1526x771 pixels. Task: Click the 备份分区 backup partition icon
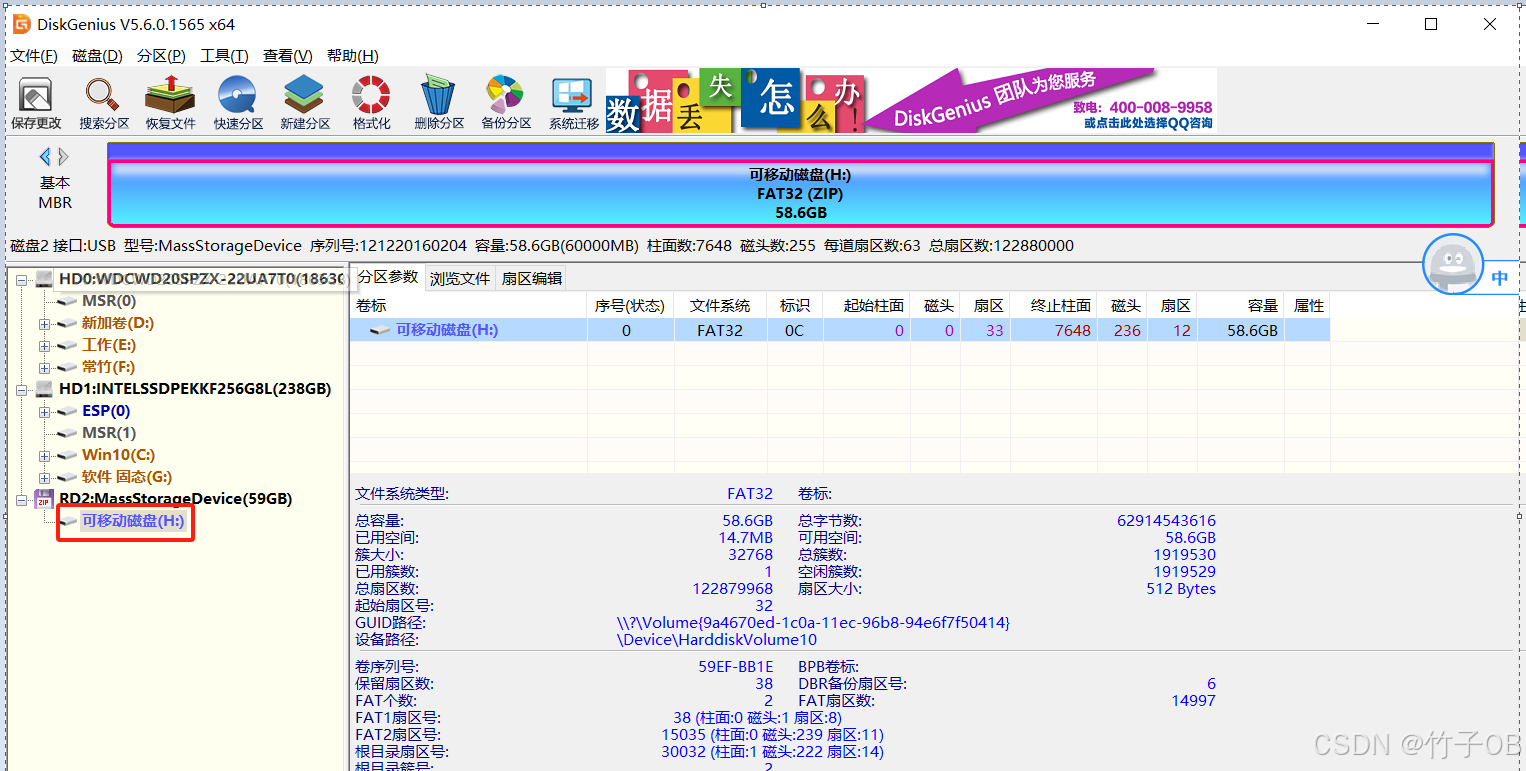pyautogui.click(x=505, y=100)
